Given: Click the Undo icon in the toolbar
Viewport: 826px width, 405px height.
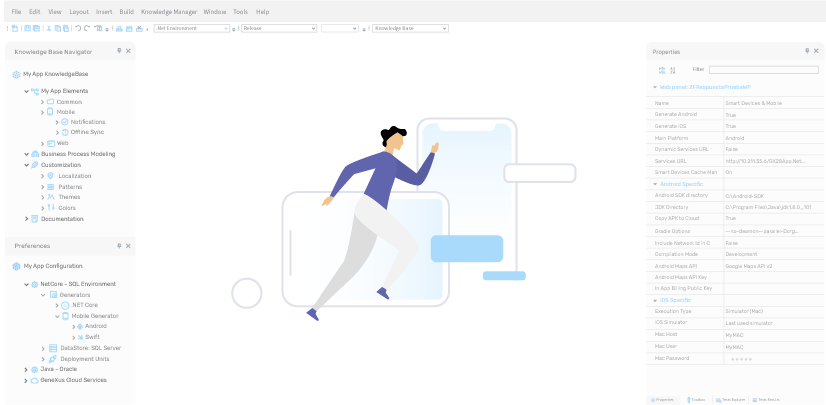Looking at the screenshot, I should click(x=77, y=28).
